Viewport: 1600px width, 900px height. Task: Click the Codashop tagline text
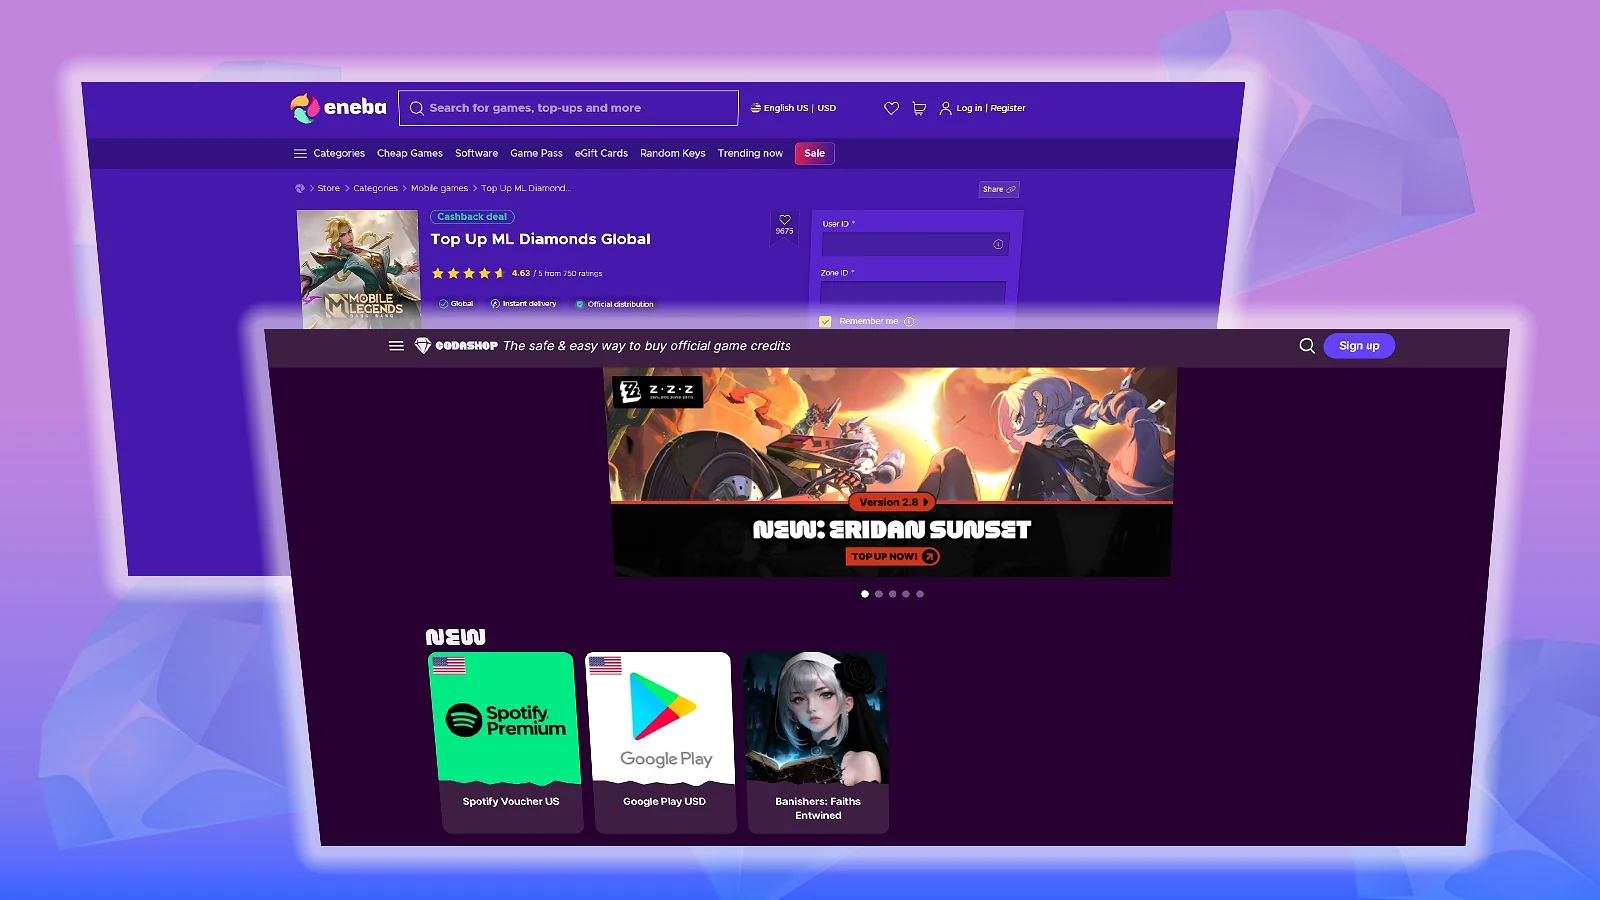(647, 346)
